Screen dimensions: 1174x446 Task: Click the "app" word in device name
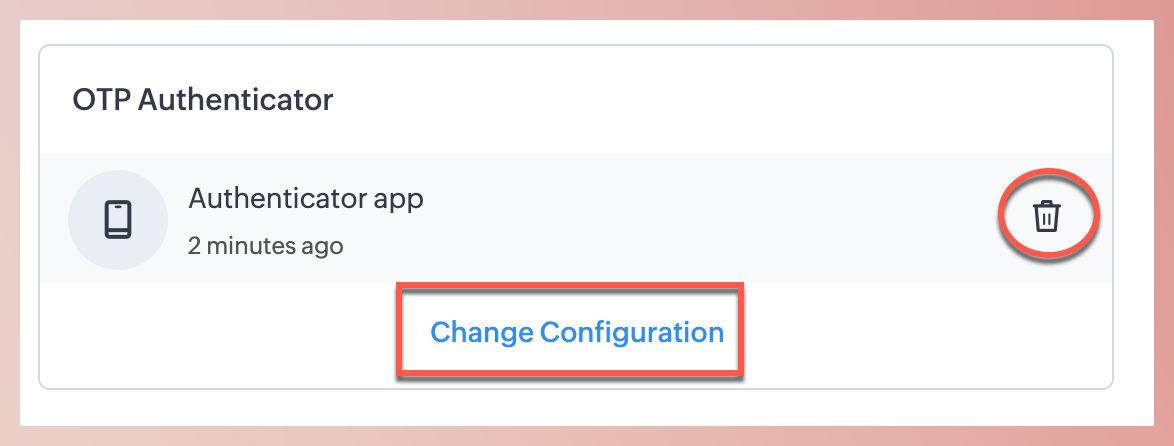point(400,199)
